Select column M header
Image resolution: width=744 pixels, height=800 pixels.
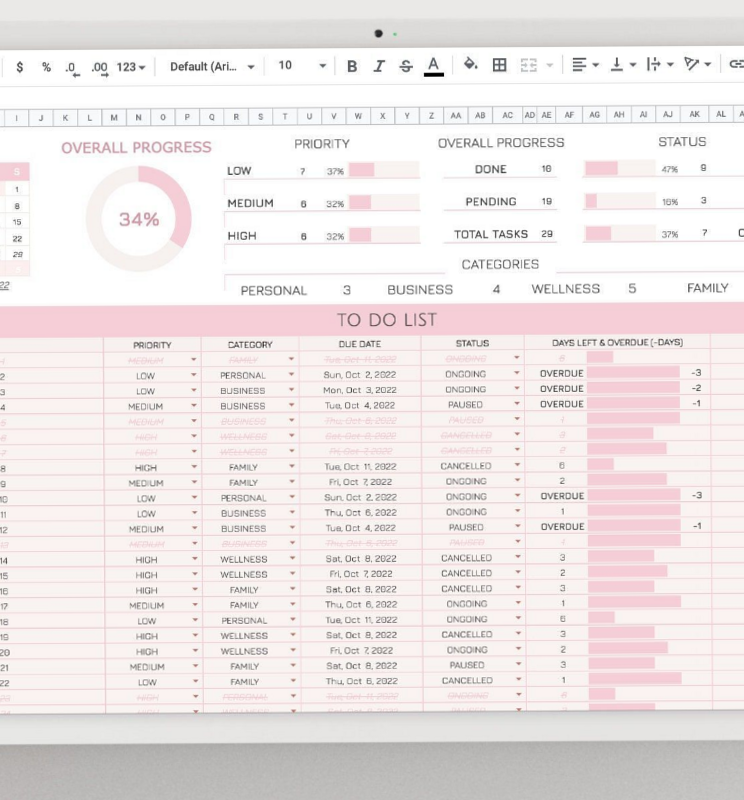pyautogui.click(x=114, y=117)
